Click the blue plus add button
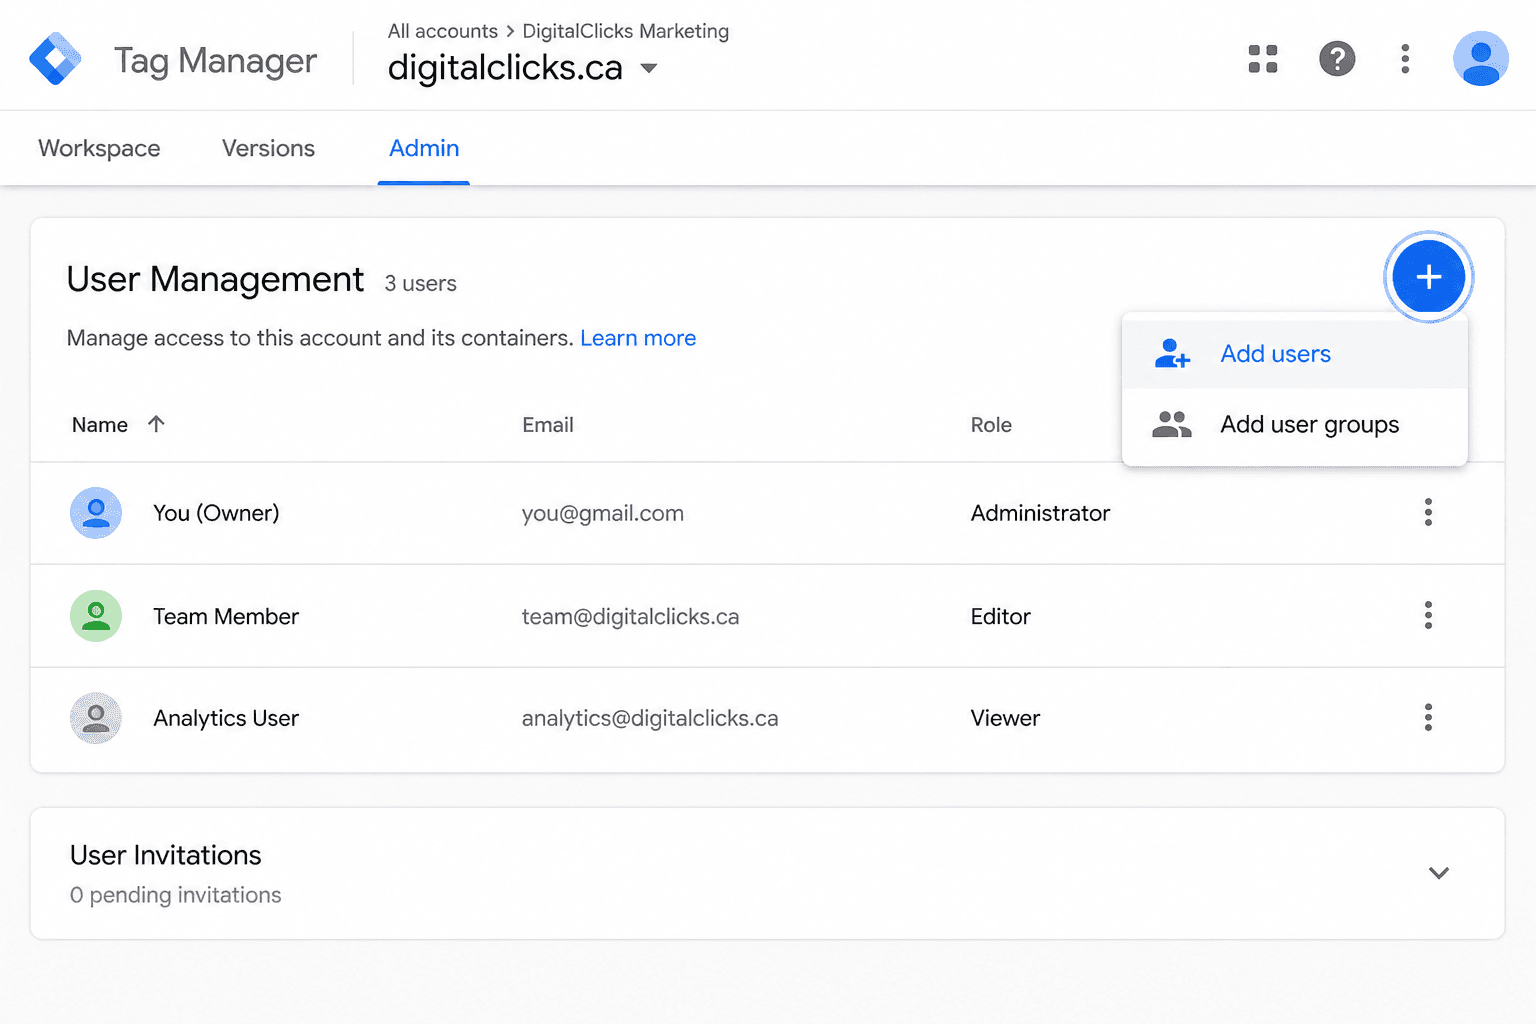 1429,277
